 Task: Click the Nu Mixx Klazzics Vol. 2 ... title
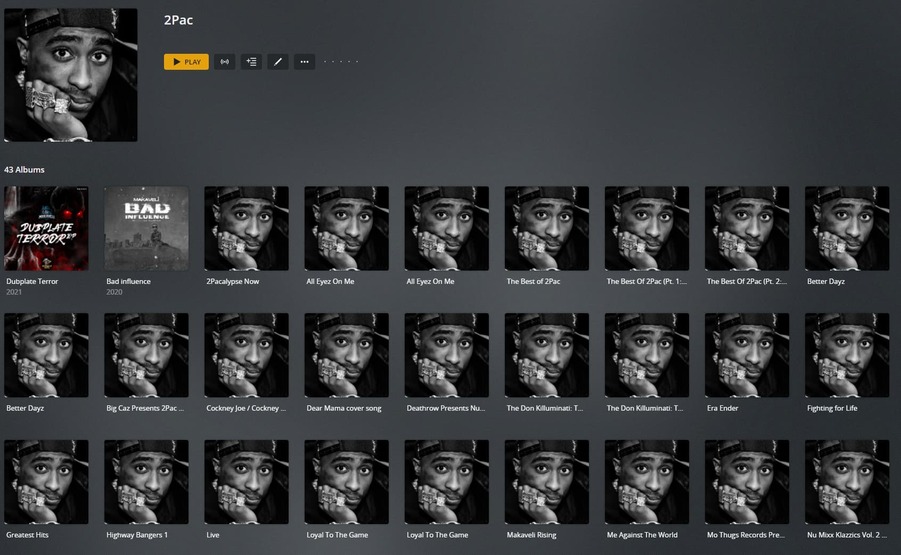click(846, 535)
